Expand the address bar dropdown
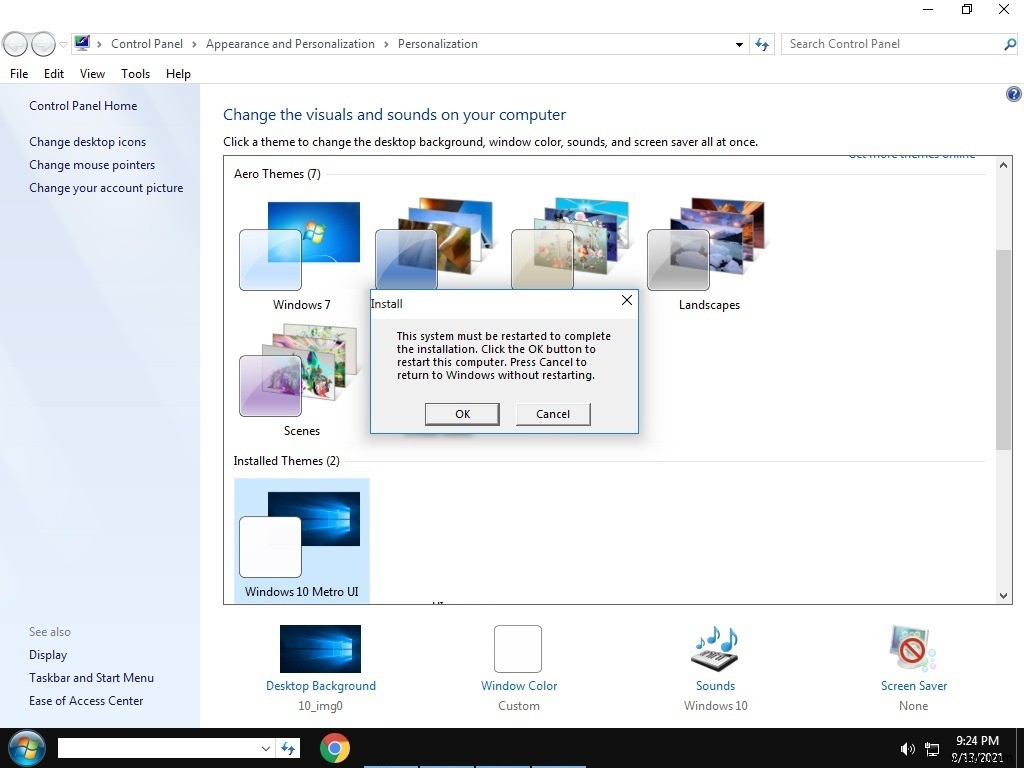Screen dimensions: 1024x768 [739, 44]
